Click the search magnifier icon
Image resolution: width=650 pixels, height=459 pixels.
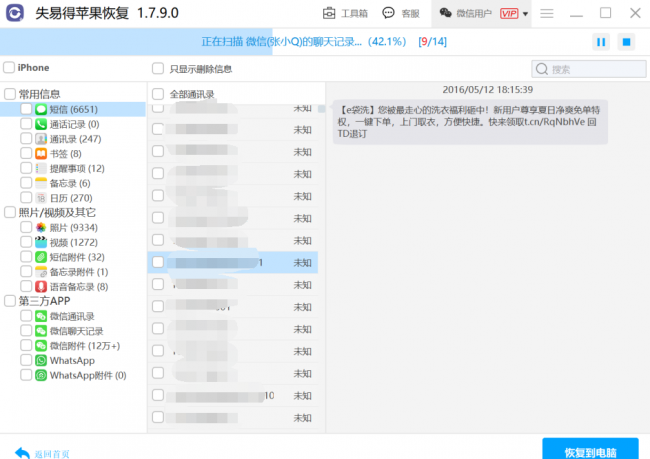tap(542, 69)
